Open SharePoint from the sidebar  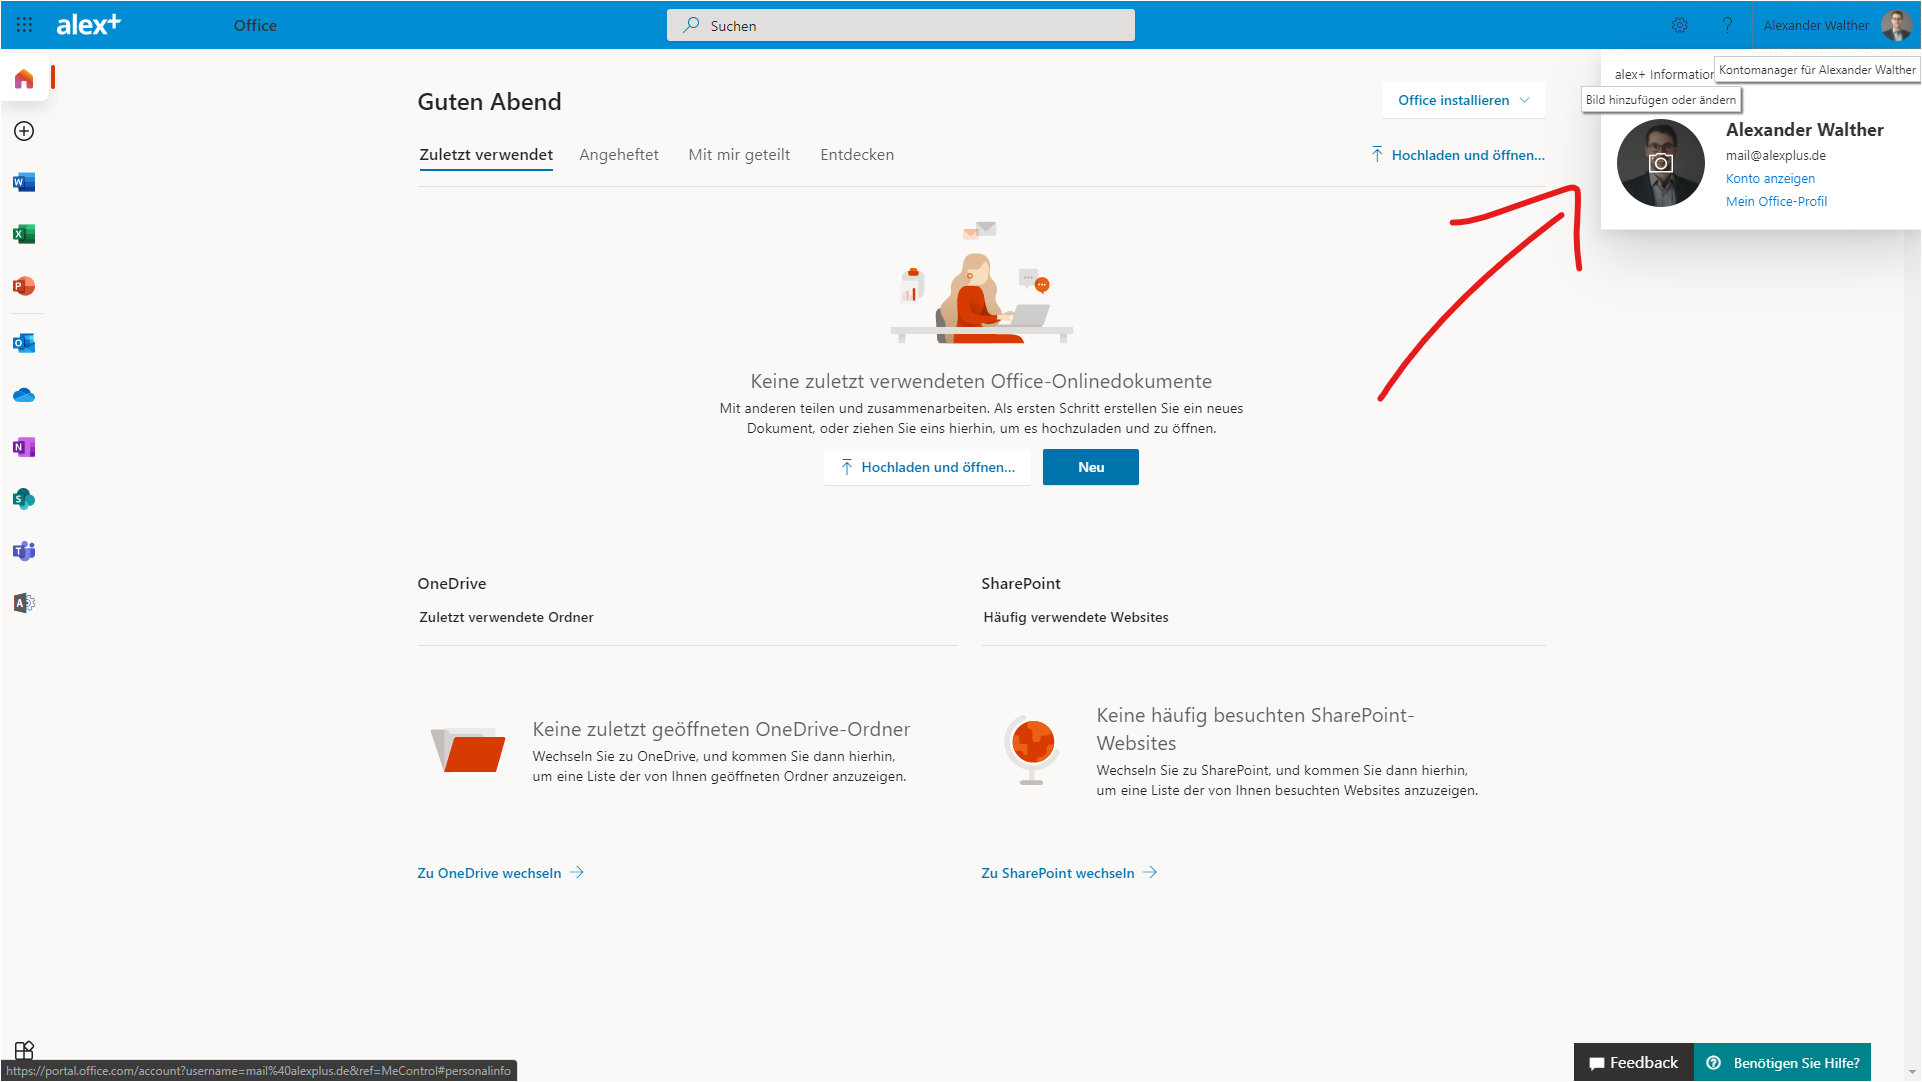[x=24, y=499]
